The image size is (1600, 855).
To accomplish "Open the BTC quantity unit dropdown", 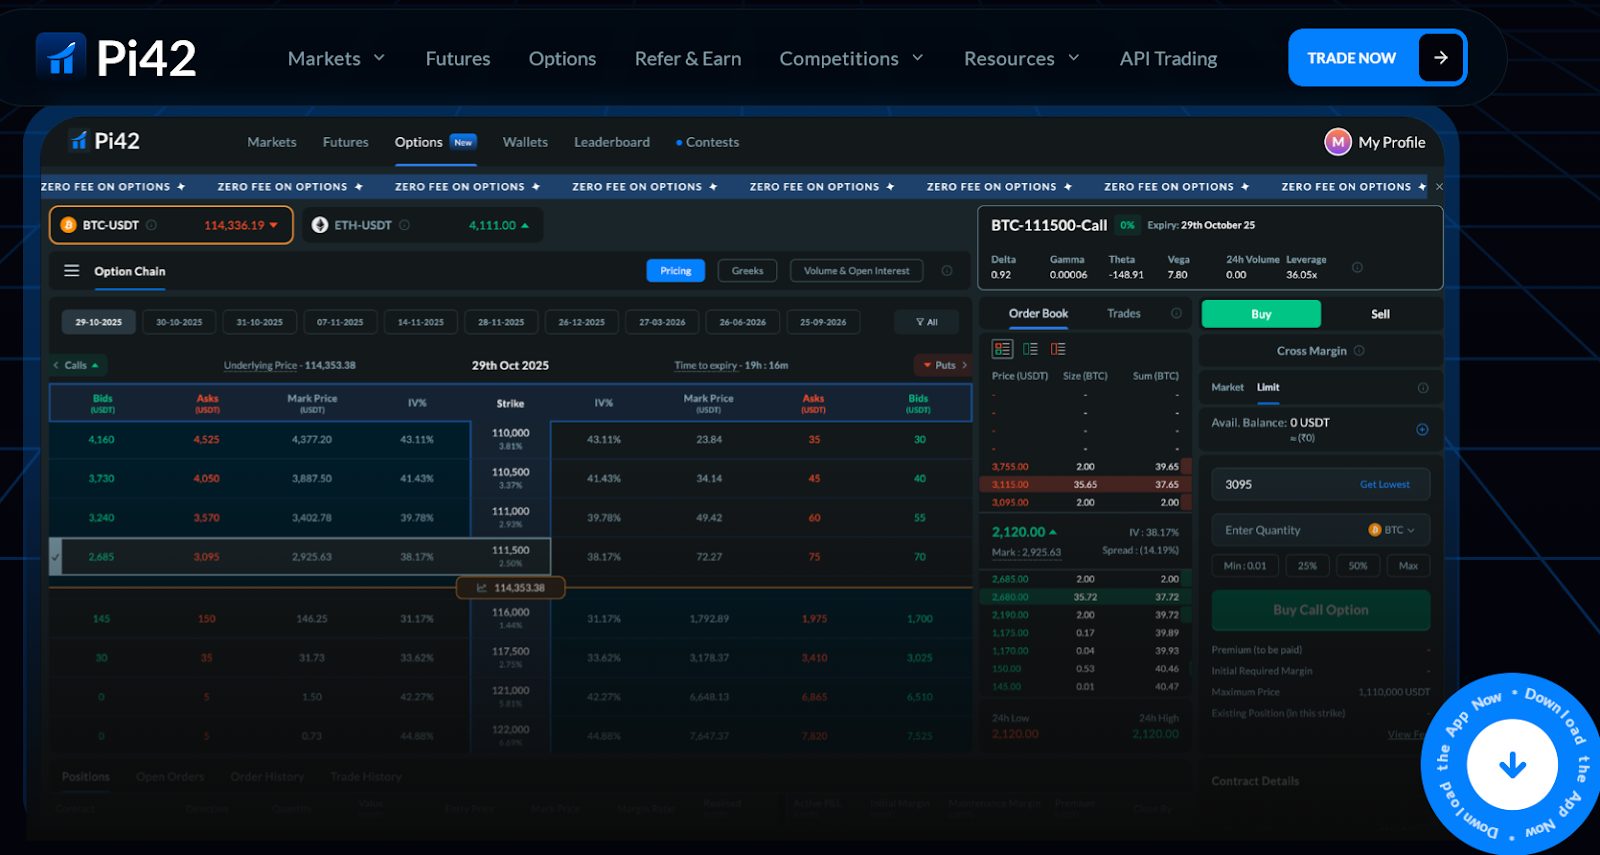I will (x=1392, y=530).
